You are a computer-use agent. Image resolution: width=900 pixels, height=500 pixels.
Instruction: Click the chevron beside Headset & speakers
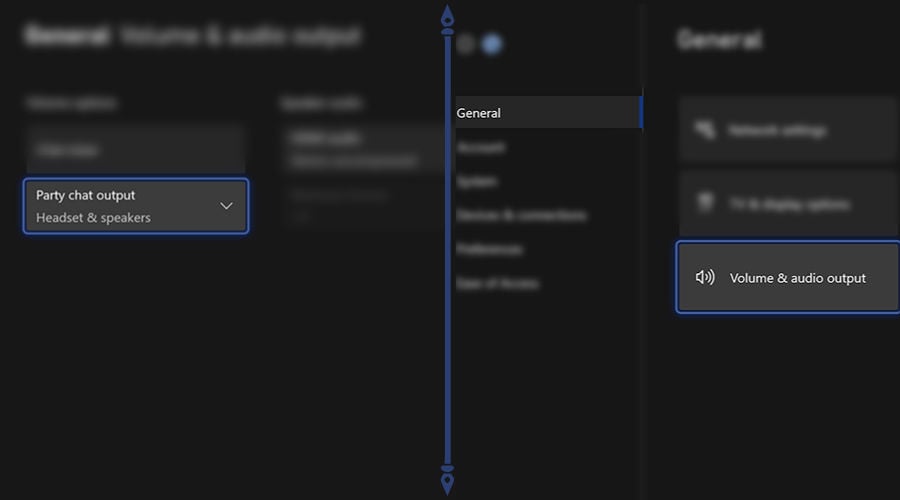coord(226,206)
